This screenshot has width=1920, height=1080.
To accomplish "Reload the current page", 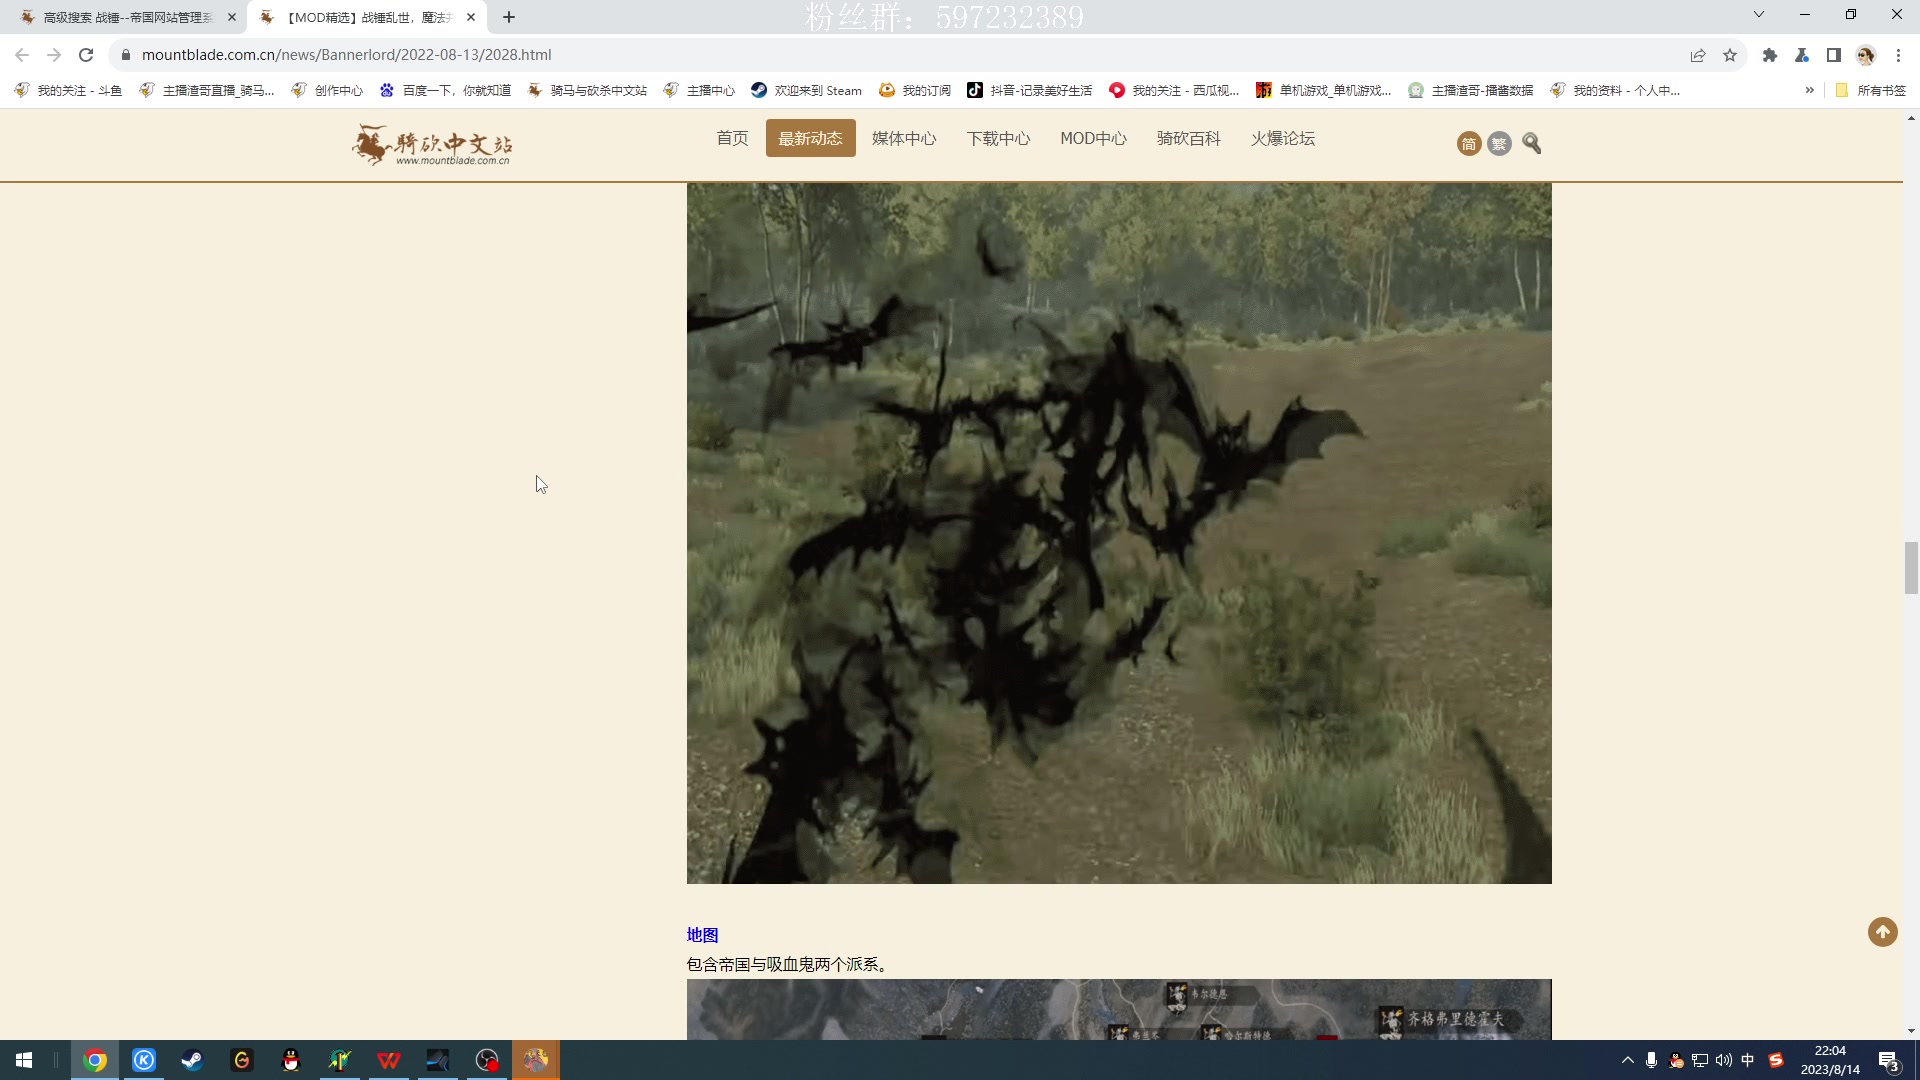I will tap(86, 55).
